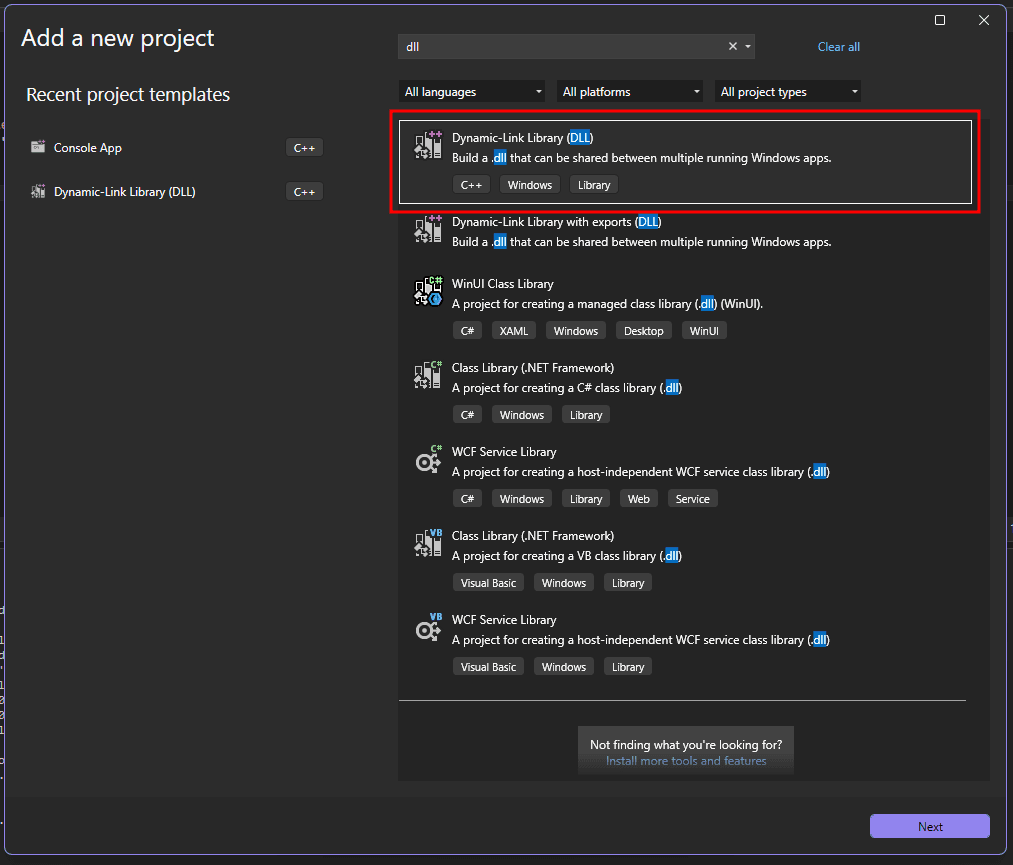Click in the template search box

(x=560, y=46)
